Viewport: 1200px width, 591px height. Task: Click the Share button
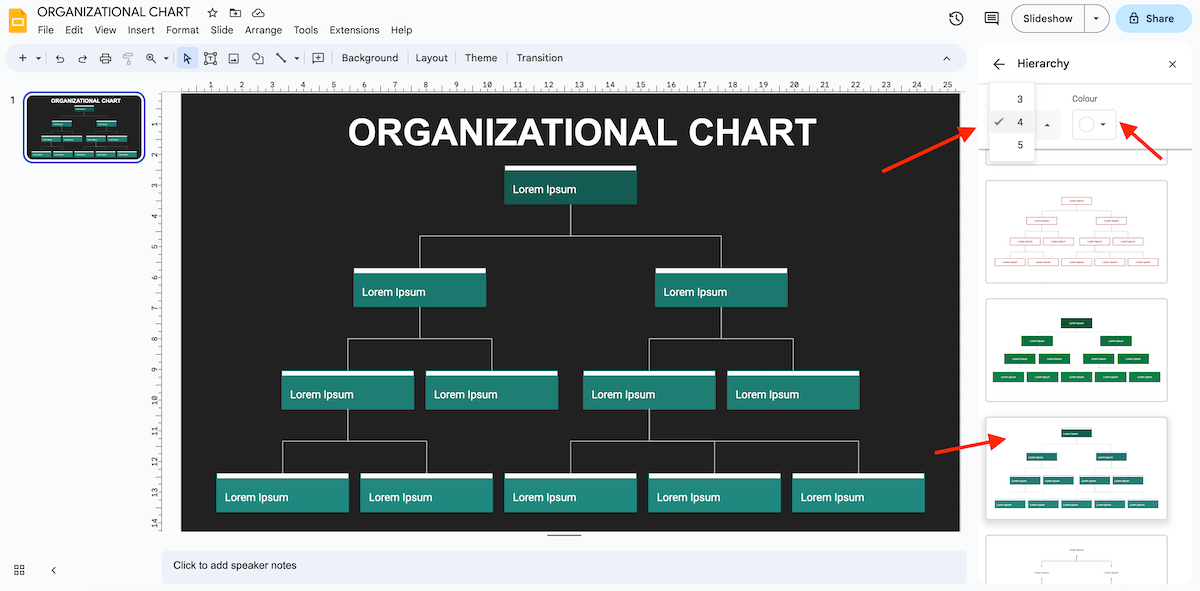pyautogui.click(x=1152, y=18)
